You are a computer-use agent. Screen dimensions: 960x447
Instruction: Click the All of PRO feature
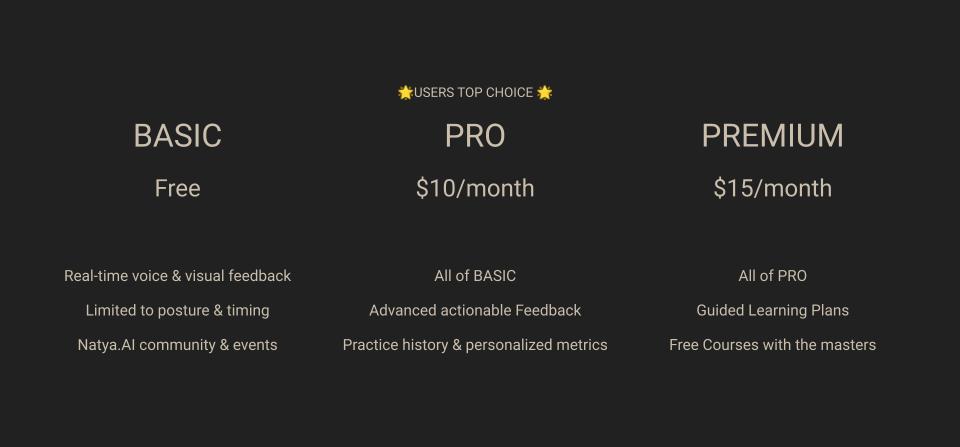coord(773,276)
